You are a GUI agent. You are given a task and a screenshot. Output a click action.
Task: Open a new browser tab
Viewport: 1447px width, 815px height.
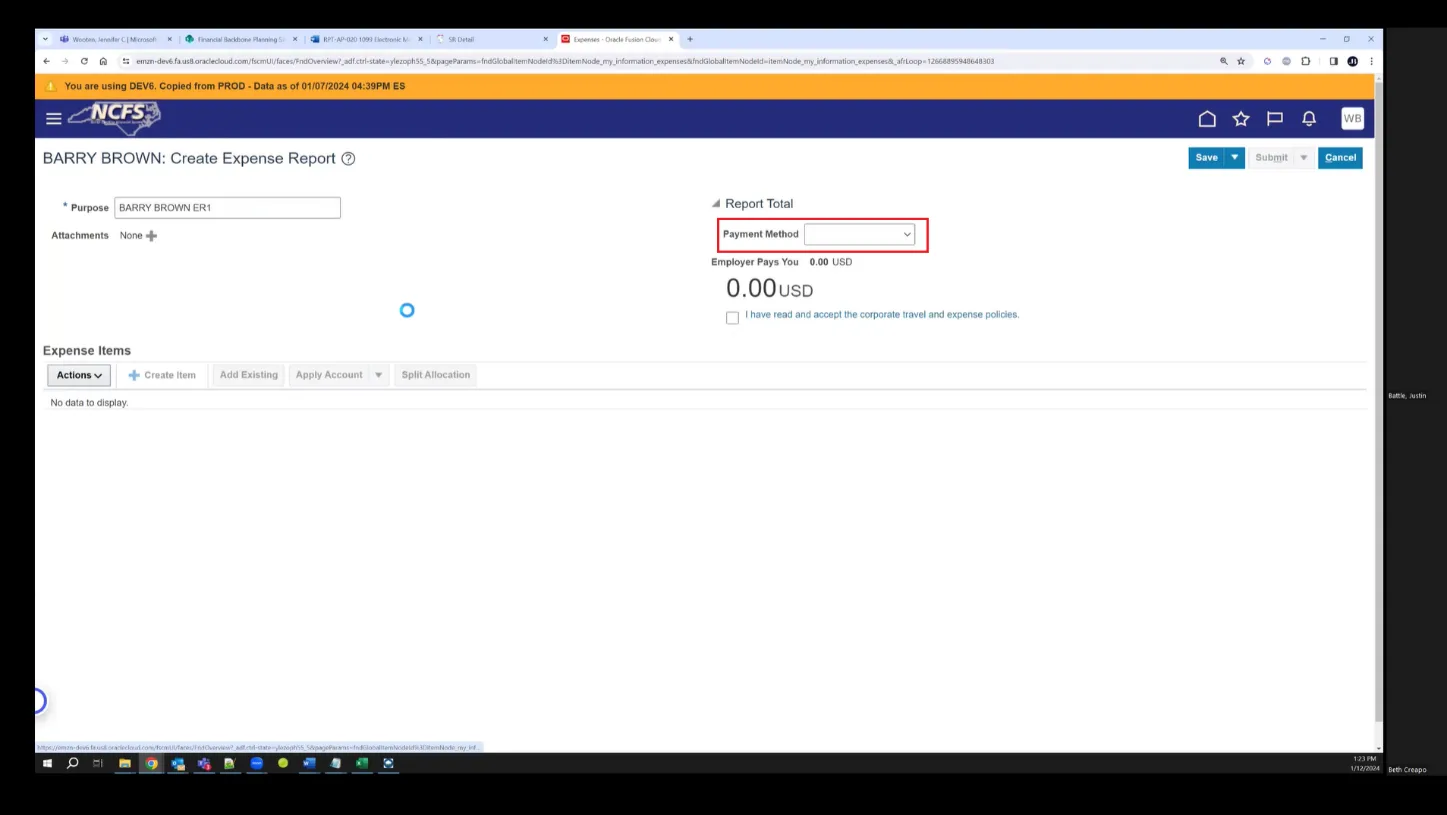[x=690, y=39]
